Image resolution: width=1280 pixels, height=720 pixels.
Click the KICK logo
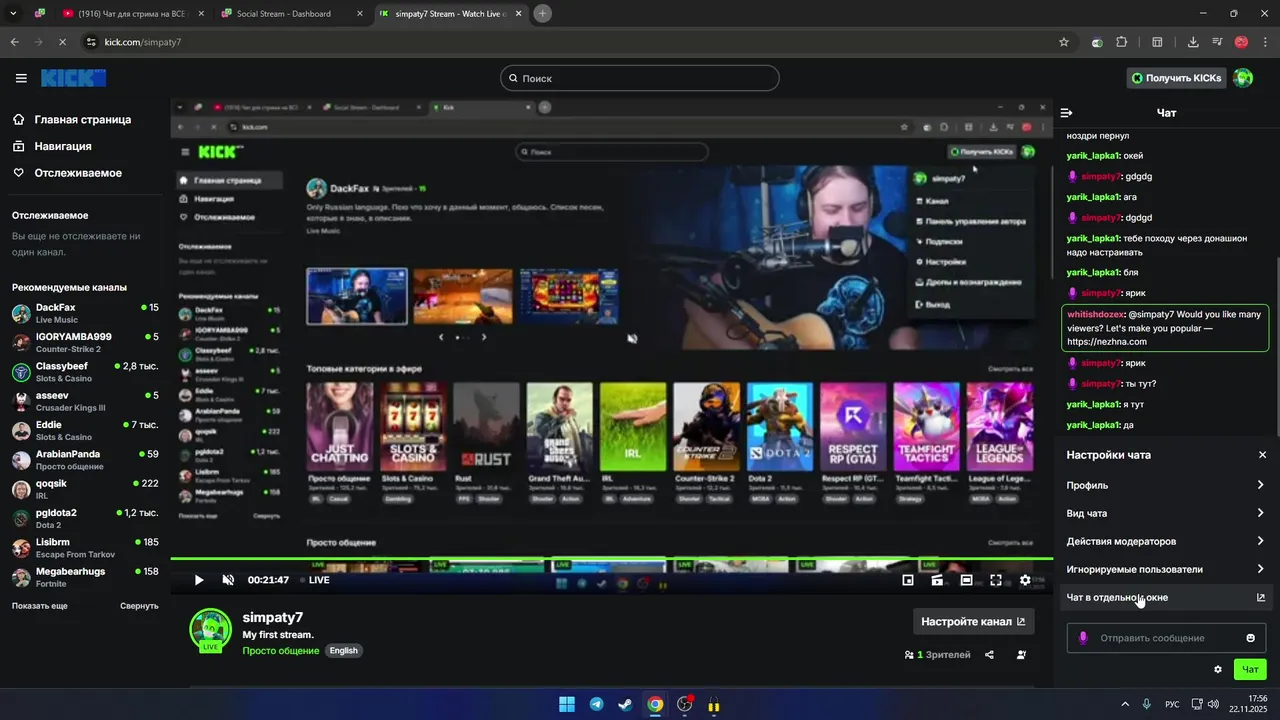click(x=73, y=78)
